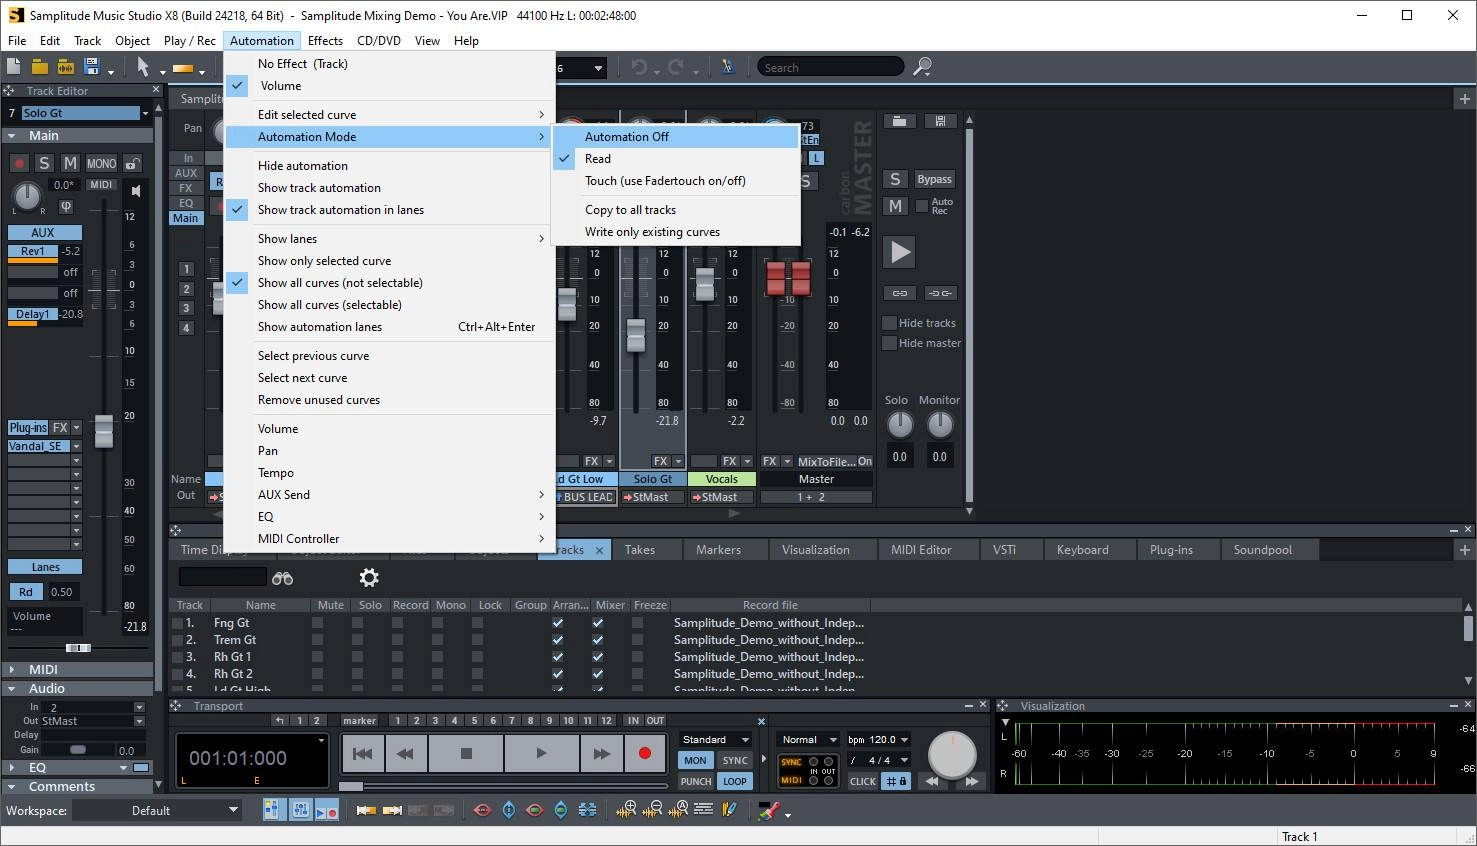Toggle the phase invert button in Track Editor

pos(66,206)
